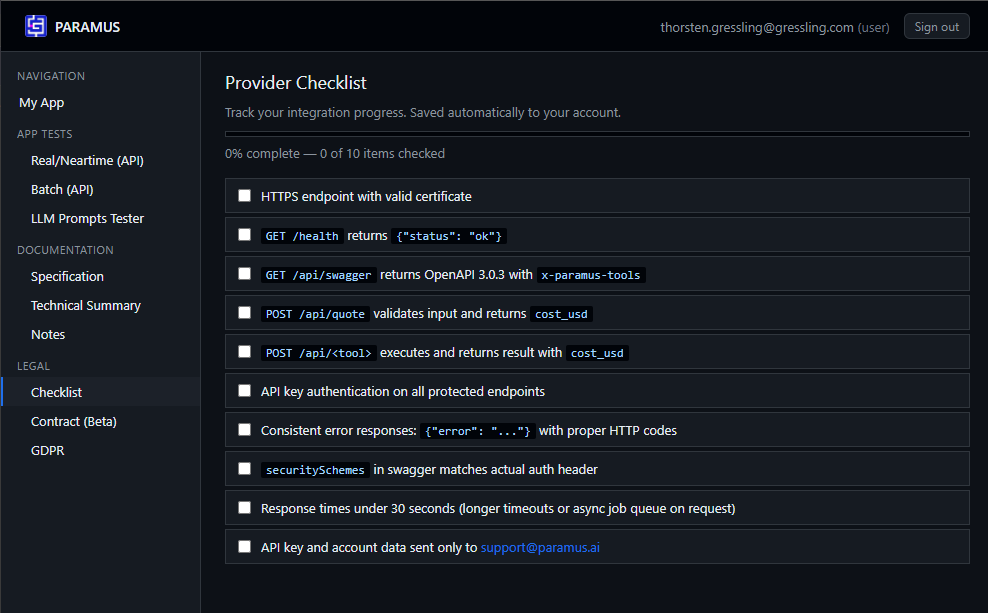Viewport: 988px width, 613px height.
Task: Click the NAVIGATION section header
Action: [x=51, y=76]
